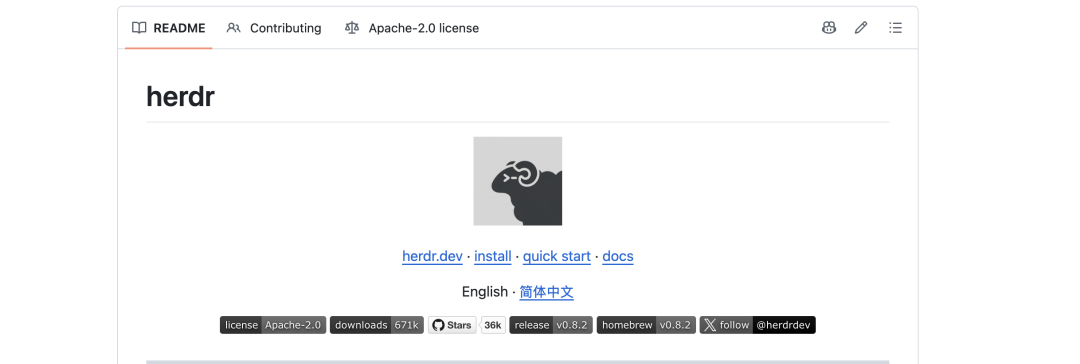Switch to the Contributing tab
This screenshot has width=1080, height=364.
point(274,28)
